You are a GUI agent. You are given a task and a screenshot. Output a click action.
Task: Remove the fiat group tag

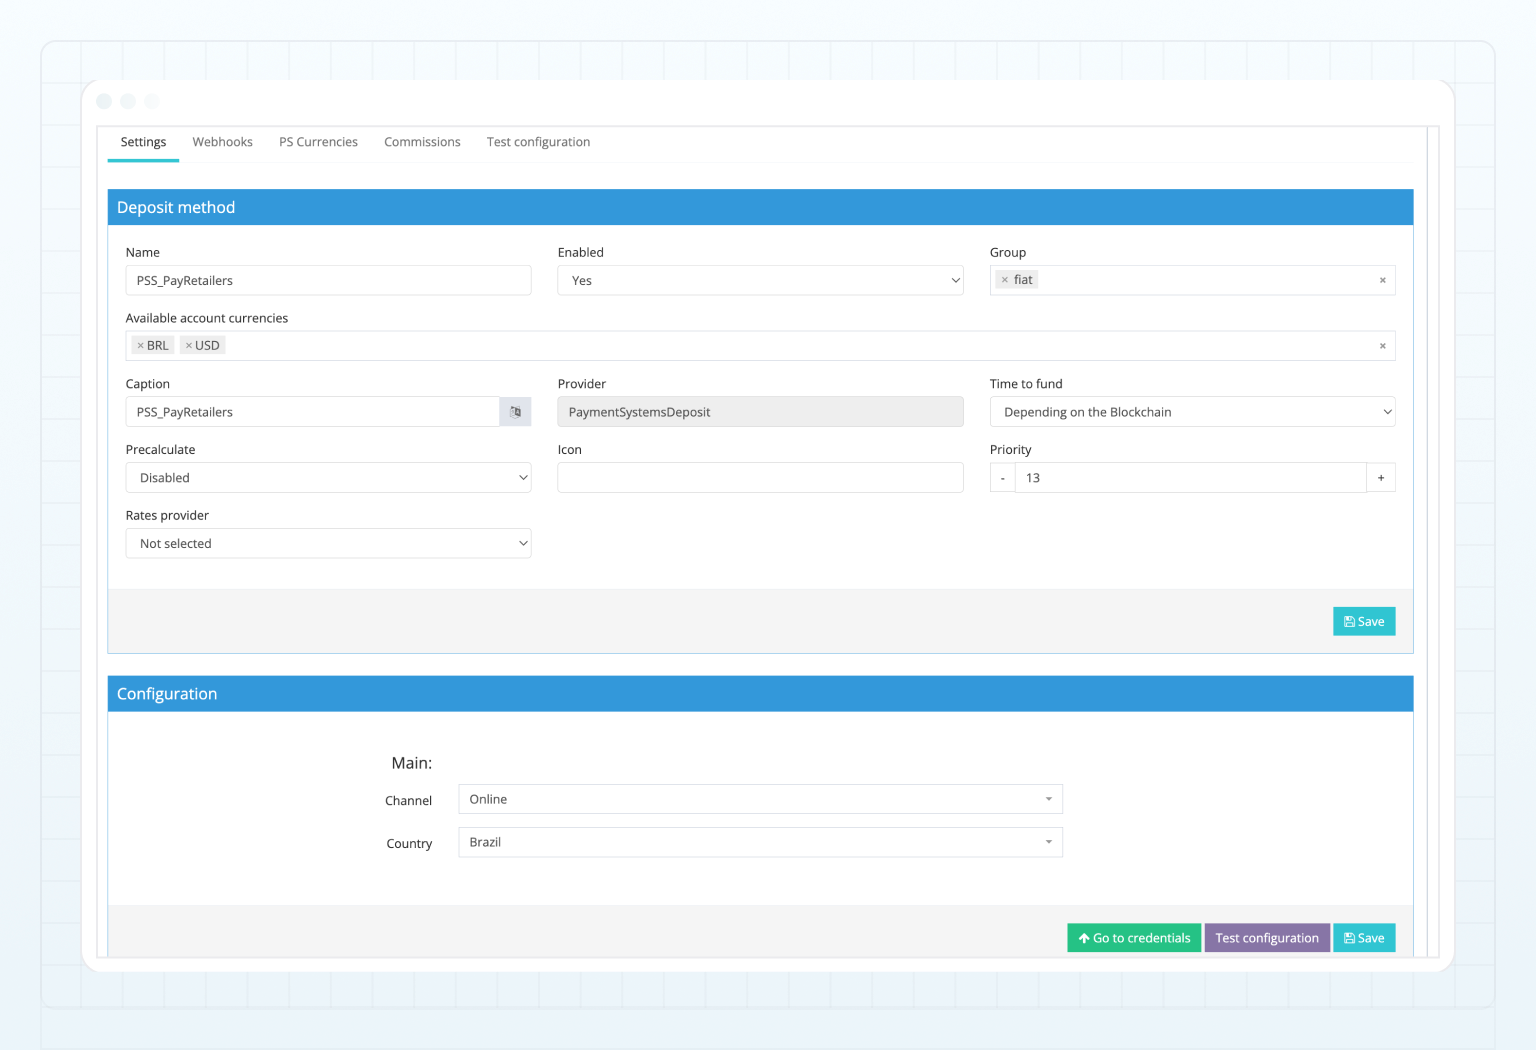point(1005,280)
